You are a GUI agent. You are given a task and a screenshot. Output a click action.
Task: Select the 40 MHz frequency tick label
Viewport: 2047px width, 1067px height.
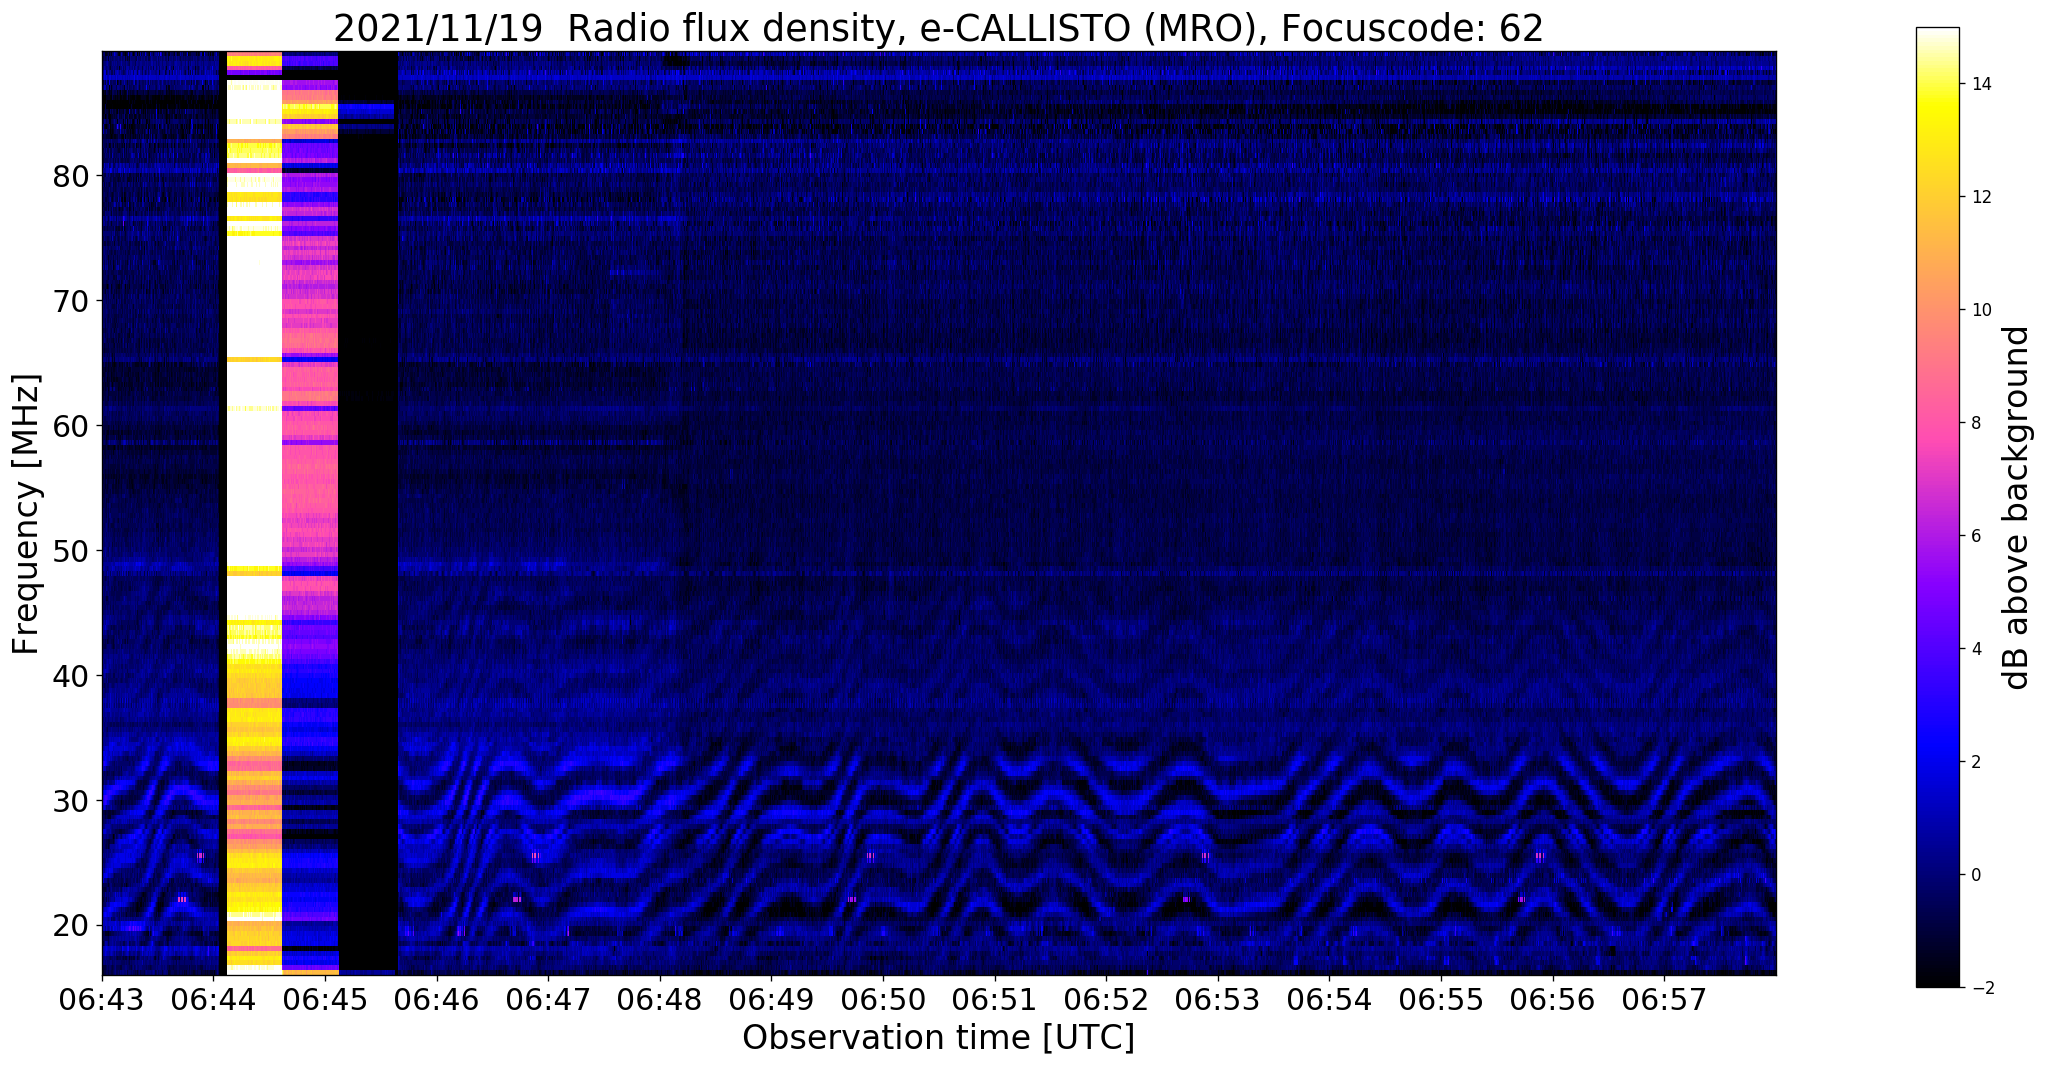click(x=72, y=676)
